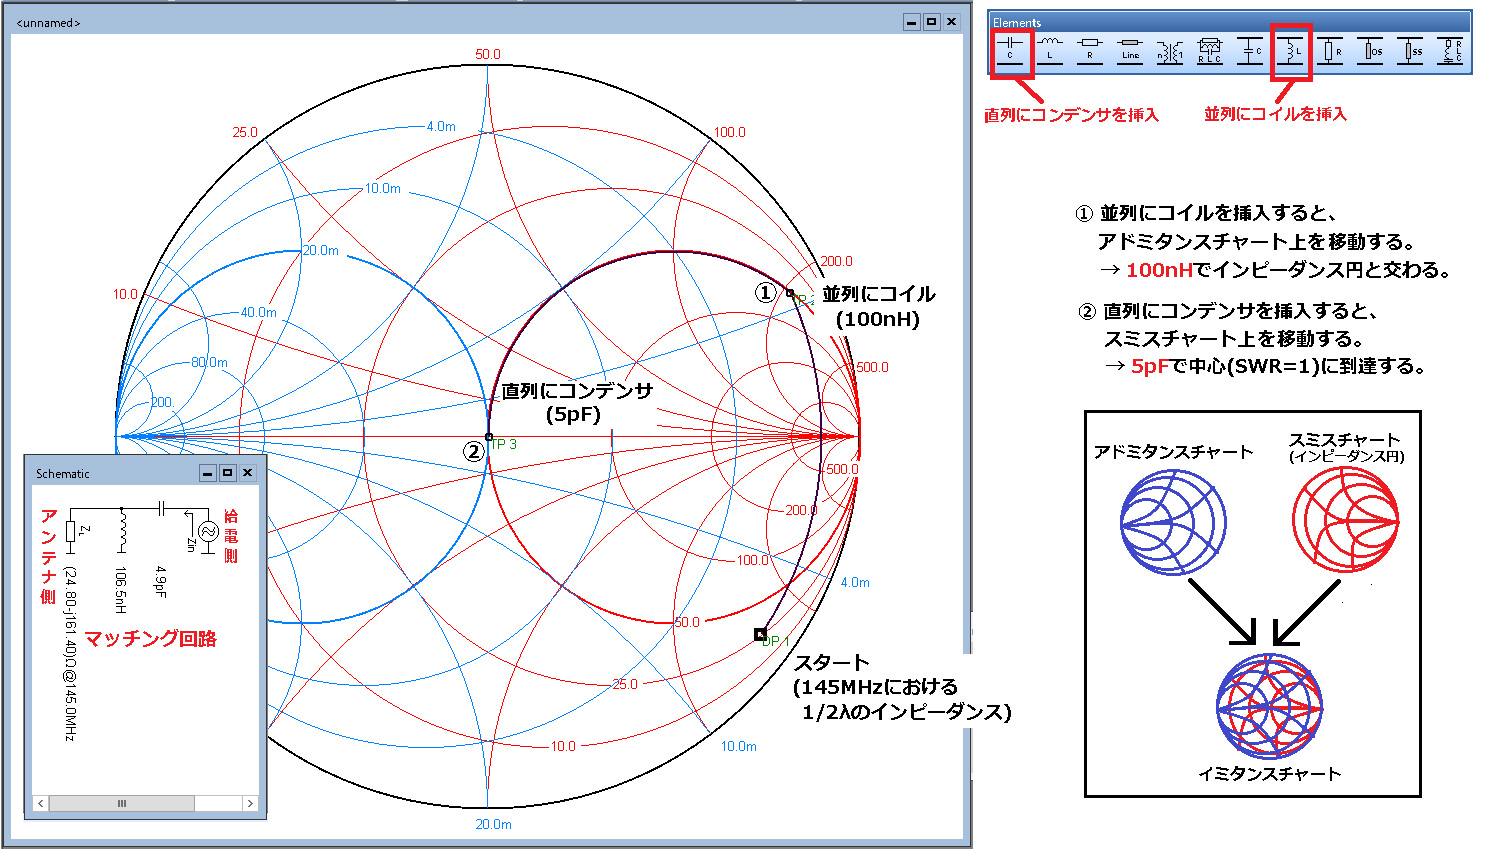Viewport: 1487px width, 849px height.
Task: Select the series inductor (L) element
Action: (1050, 50)
